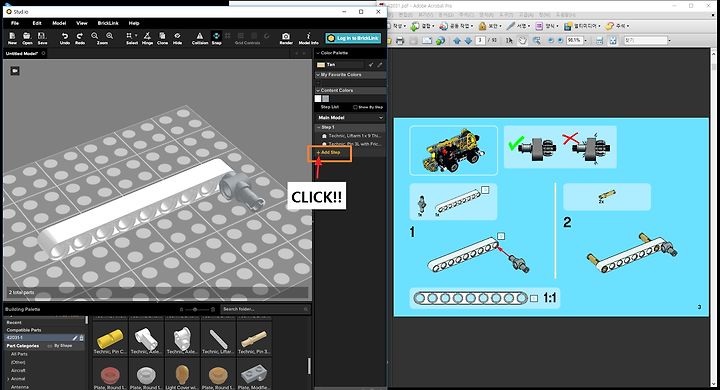
Task: Click the Search folder input field
Action: (265, 309)
